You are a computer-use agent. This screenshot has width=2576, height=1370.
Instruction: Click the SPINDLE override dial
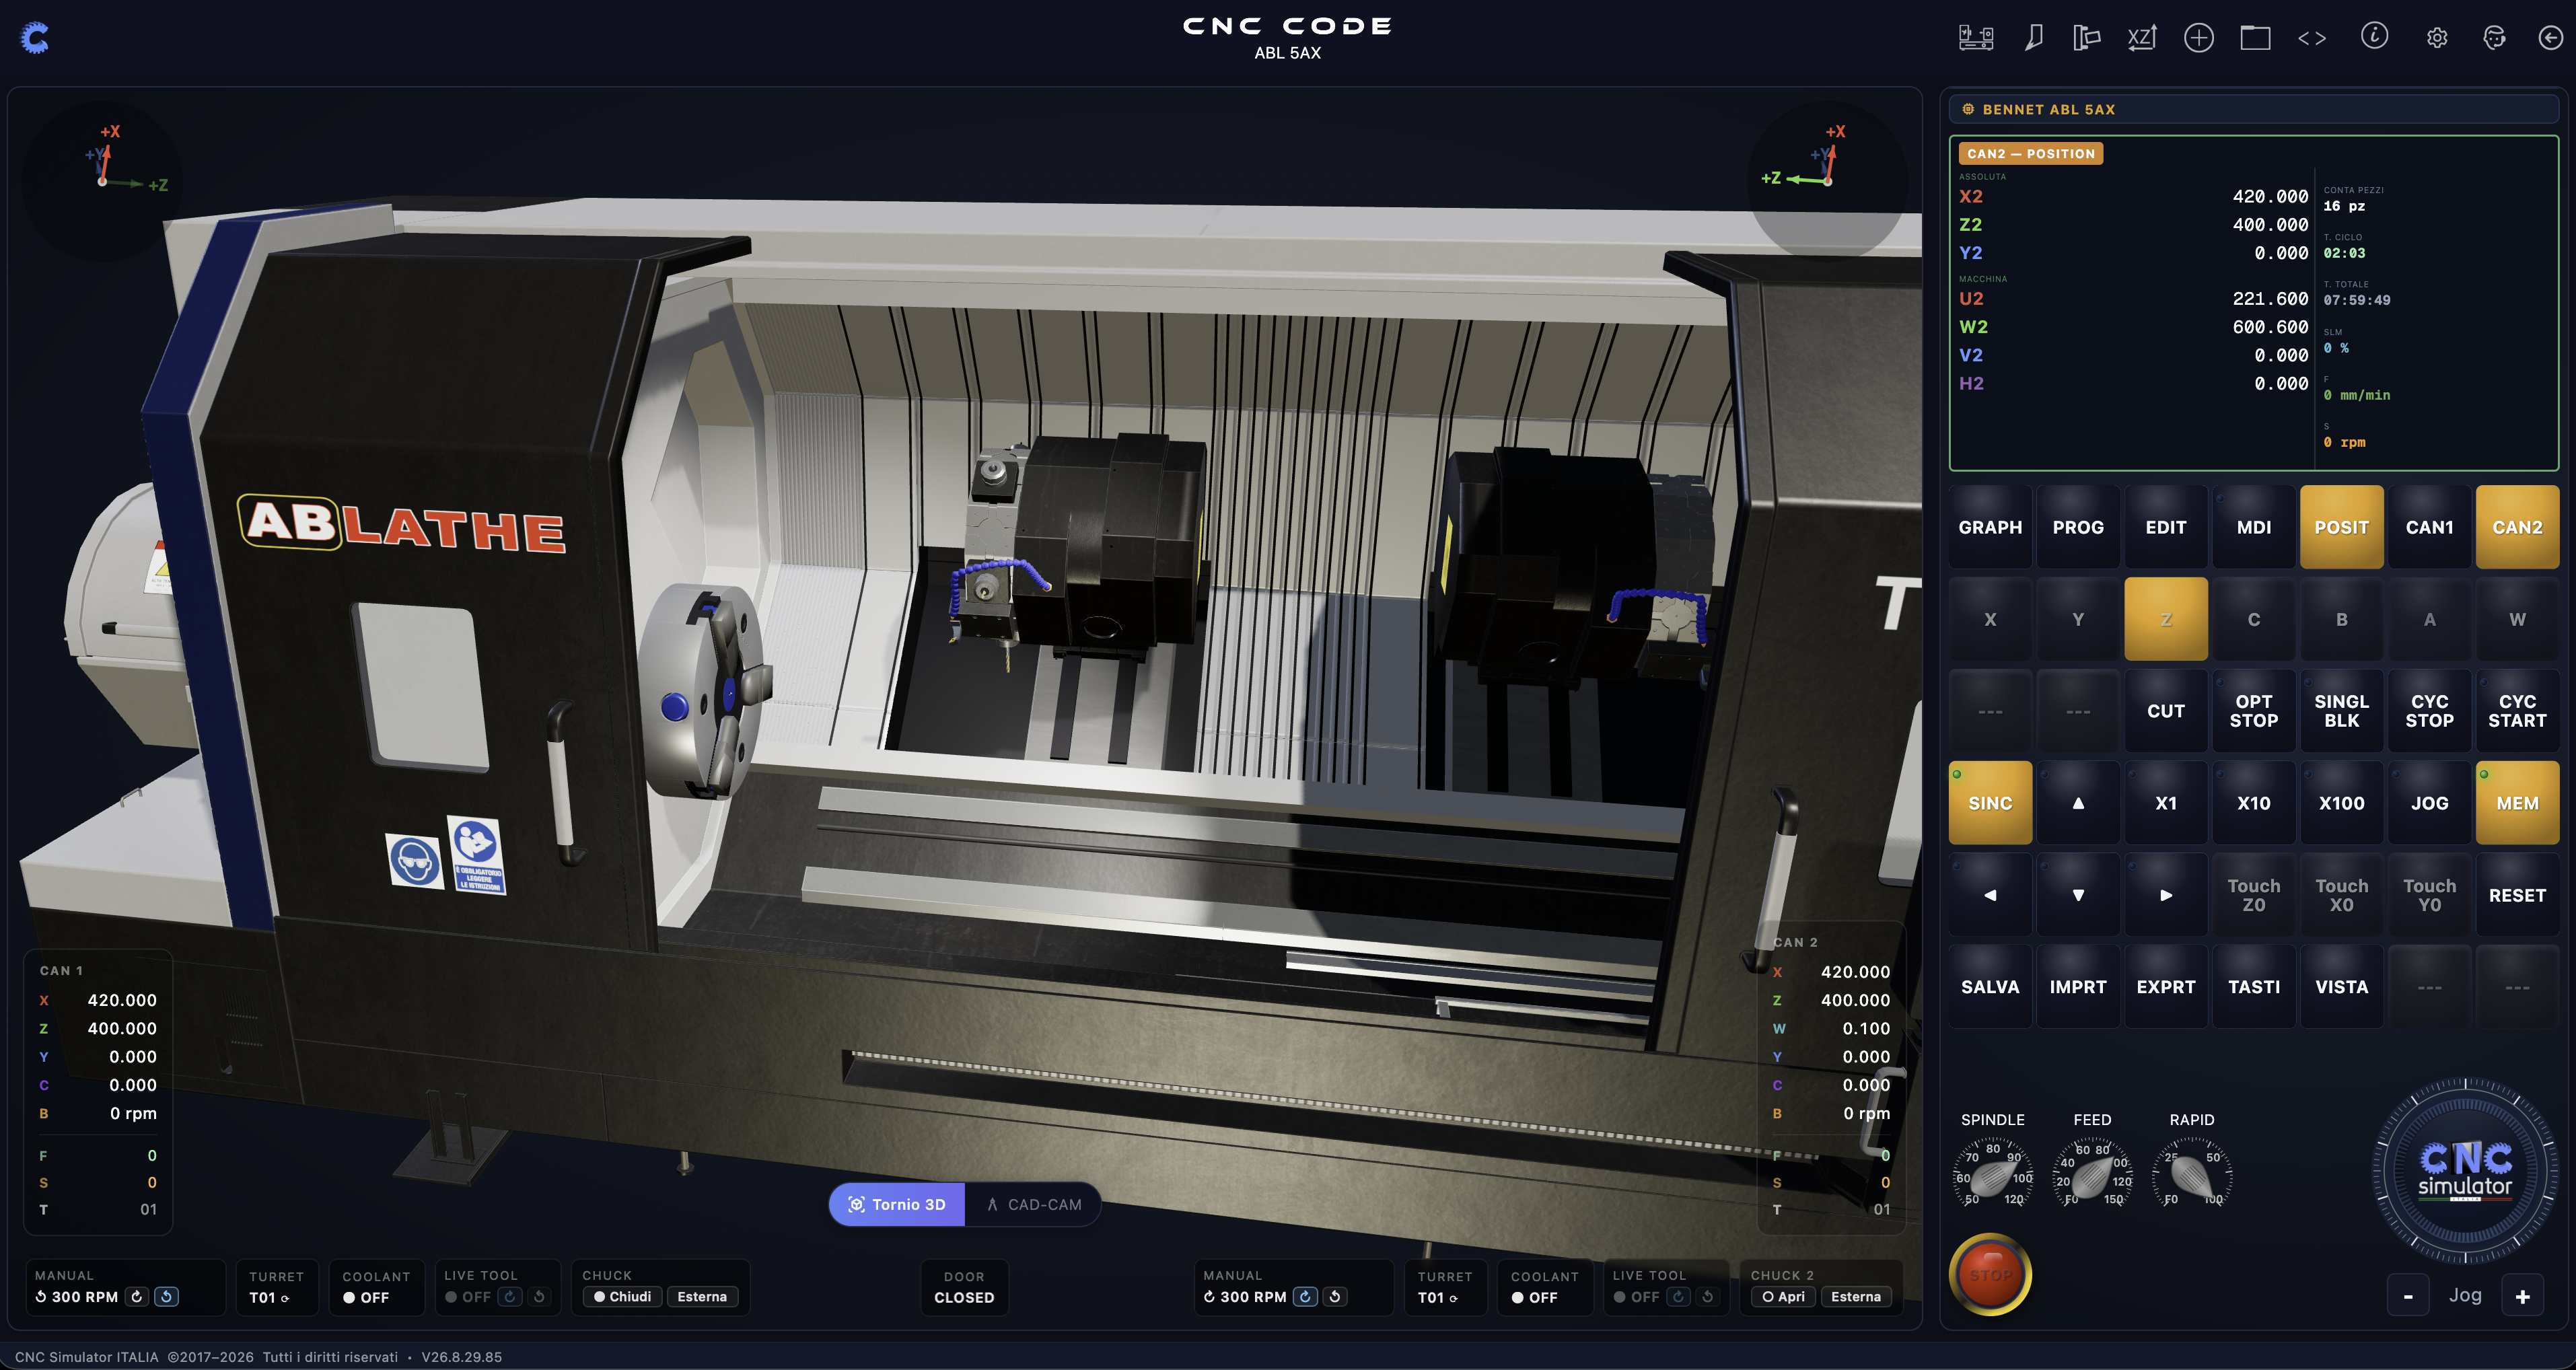(1993, 1175)
